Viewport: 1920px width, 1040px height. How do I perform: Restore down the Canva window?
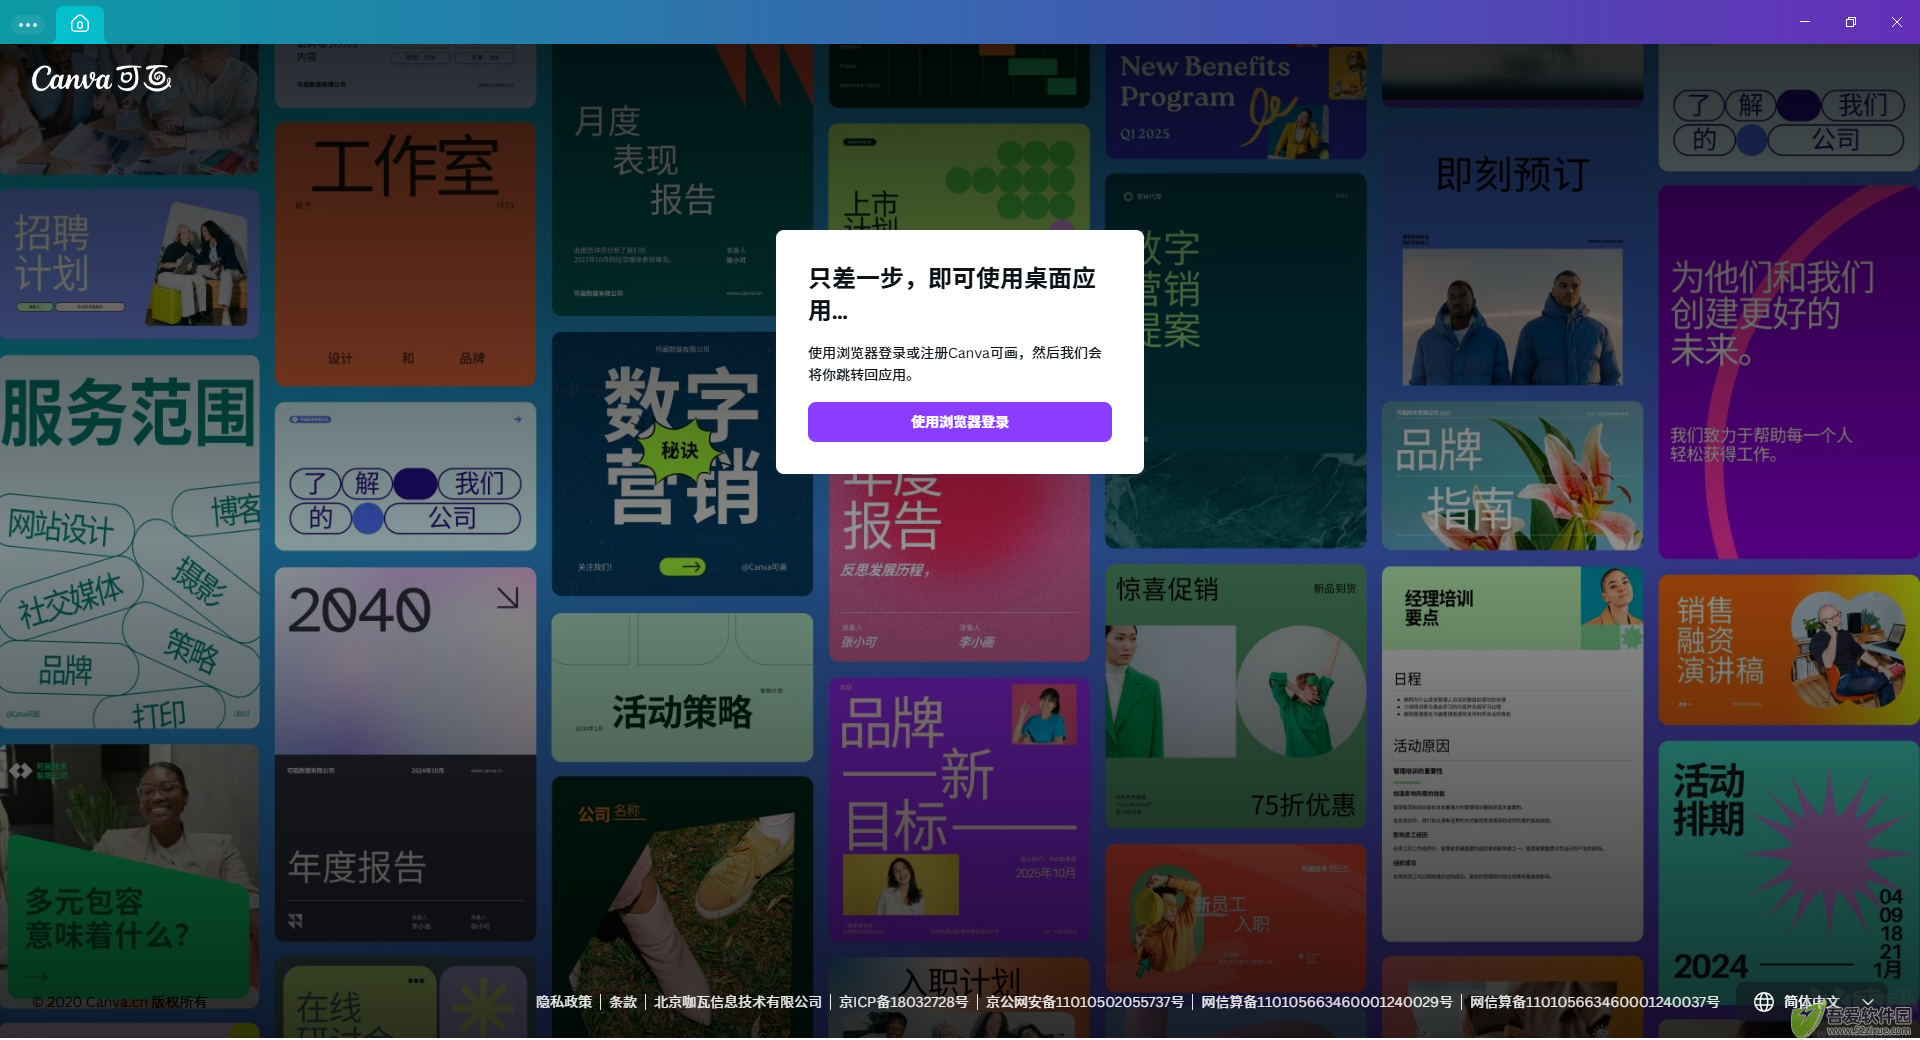(x=1851, y=22)
